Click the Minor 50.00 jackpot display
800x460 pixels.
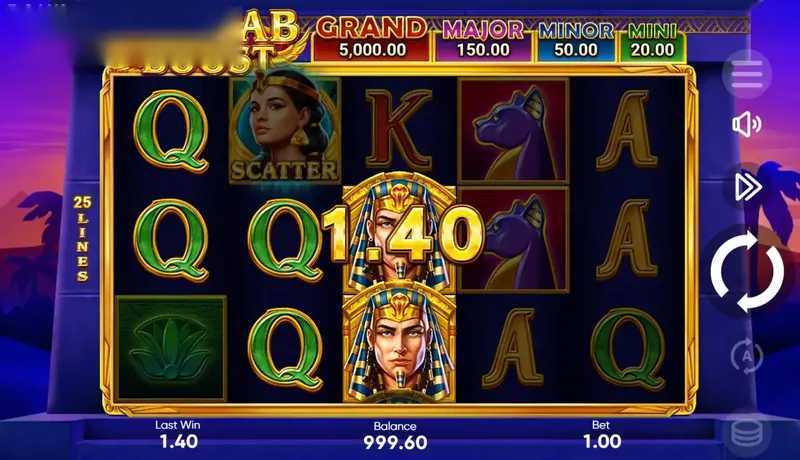click(576, 41)
